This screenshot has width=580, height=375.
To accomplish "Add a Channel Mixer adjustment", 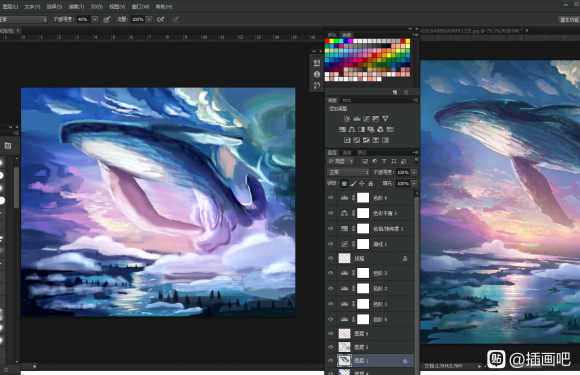I will tap(380, 129).
